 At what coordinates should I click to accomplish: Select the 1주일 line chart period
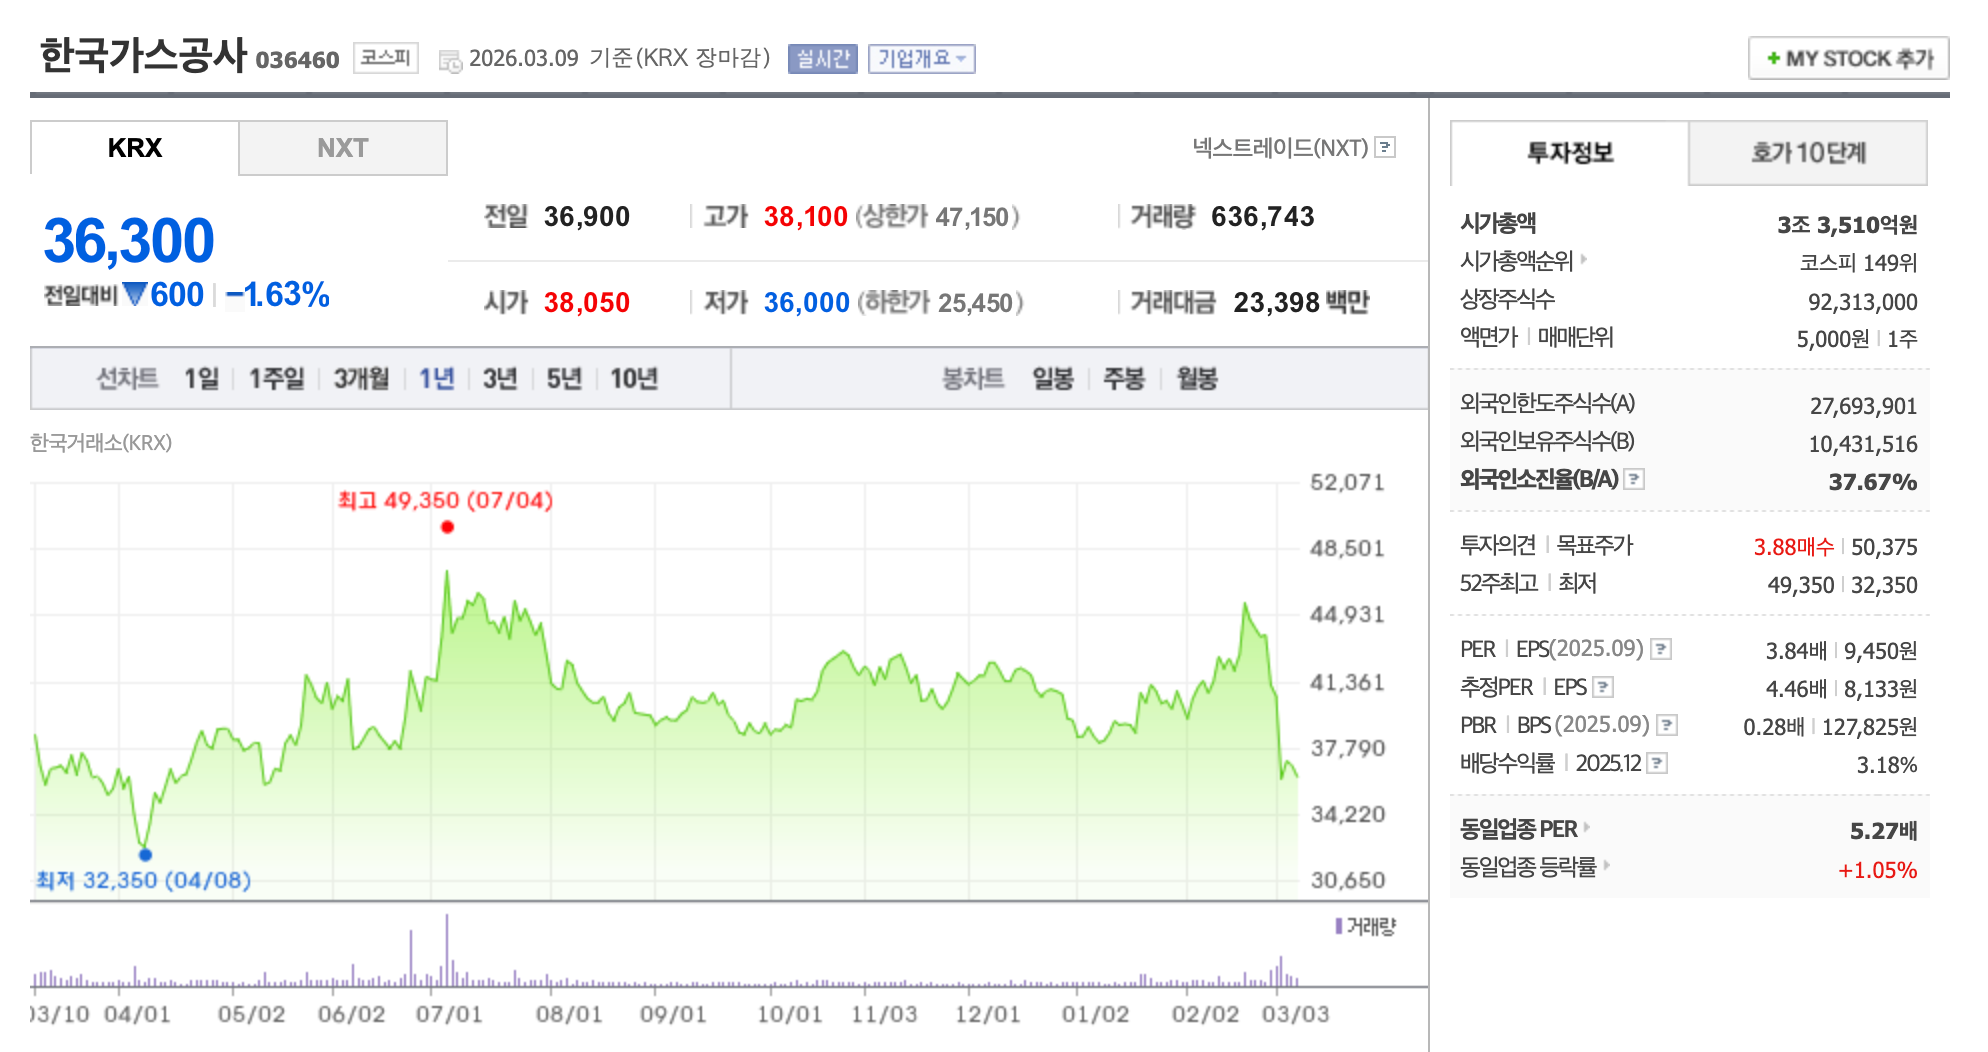point(276,378)
